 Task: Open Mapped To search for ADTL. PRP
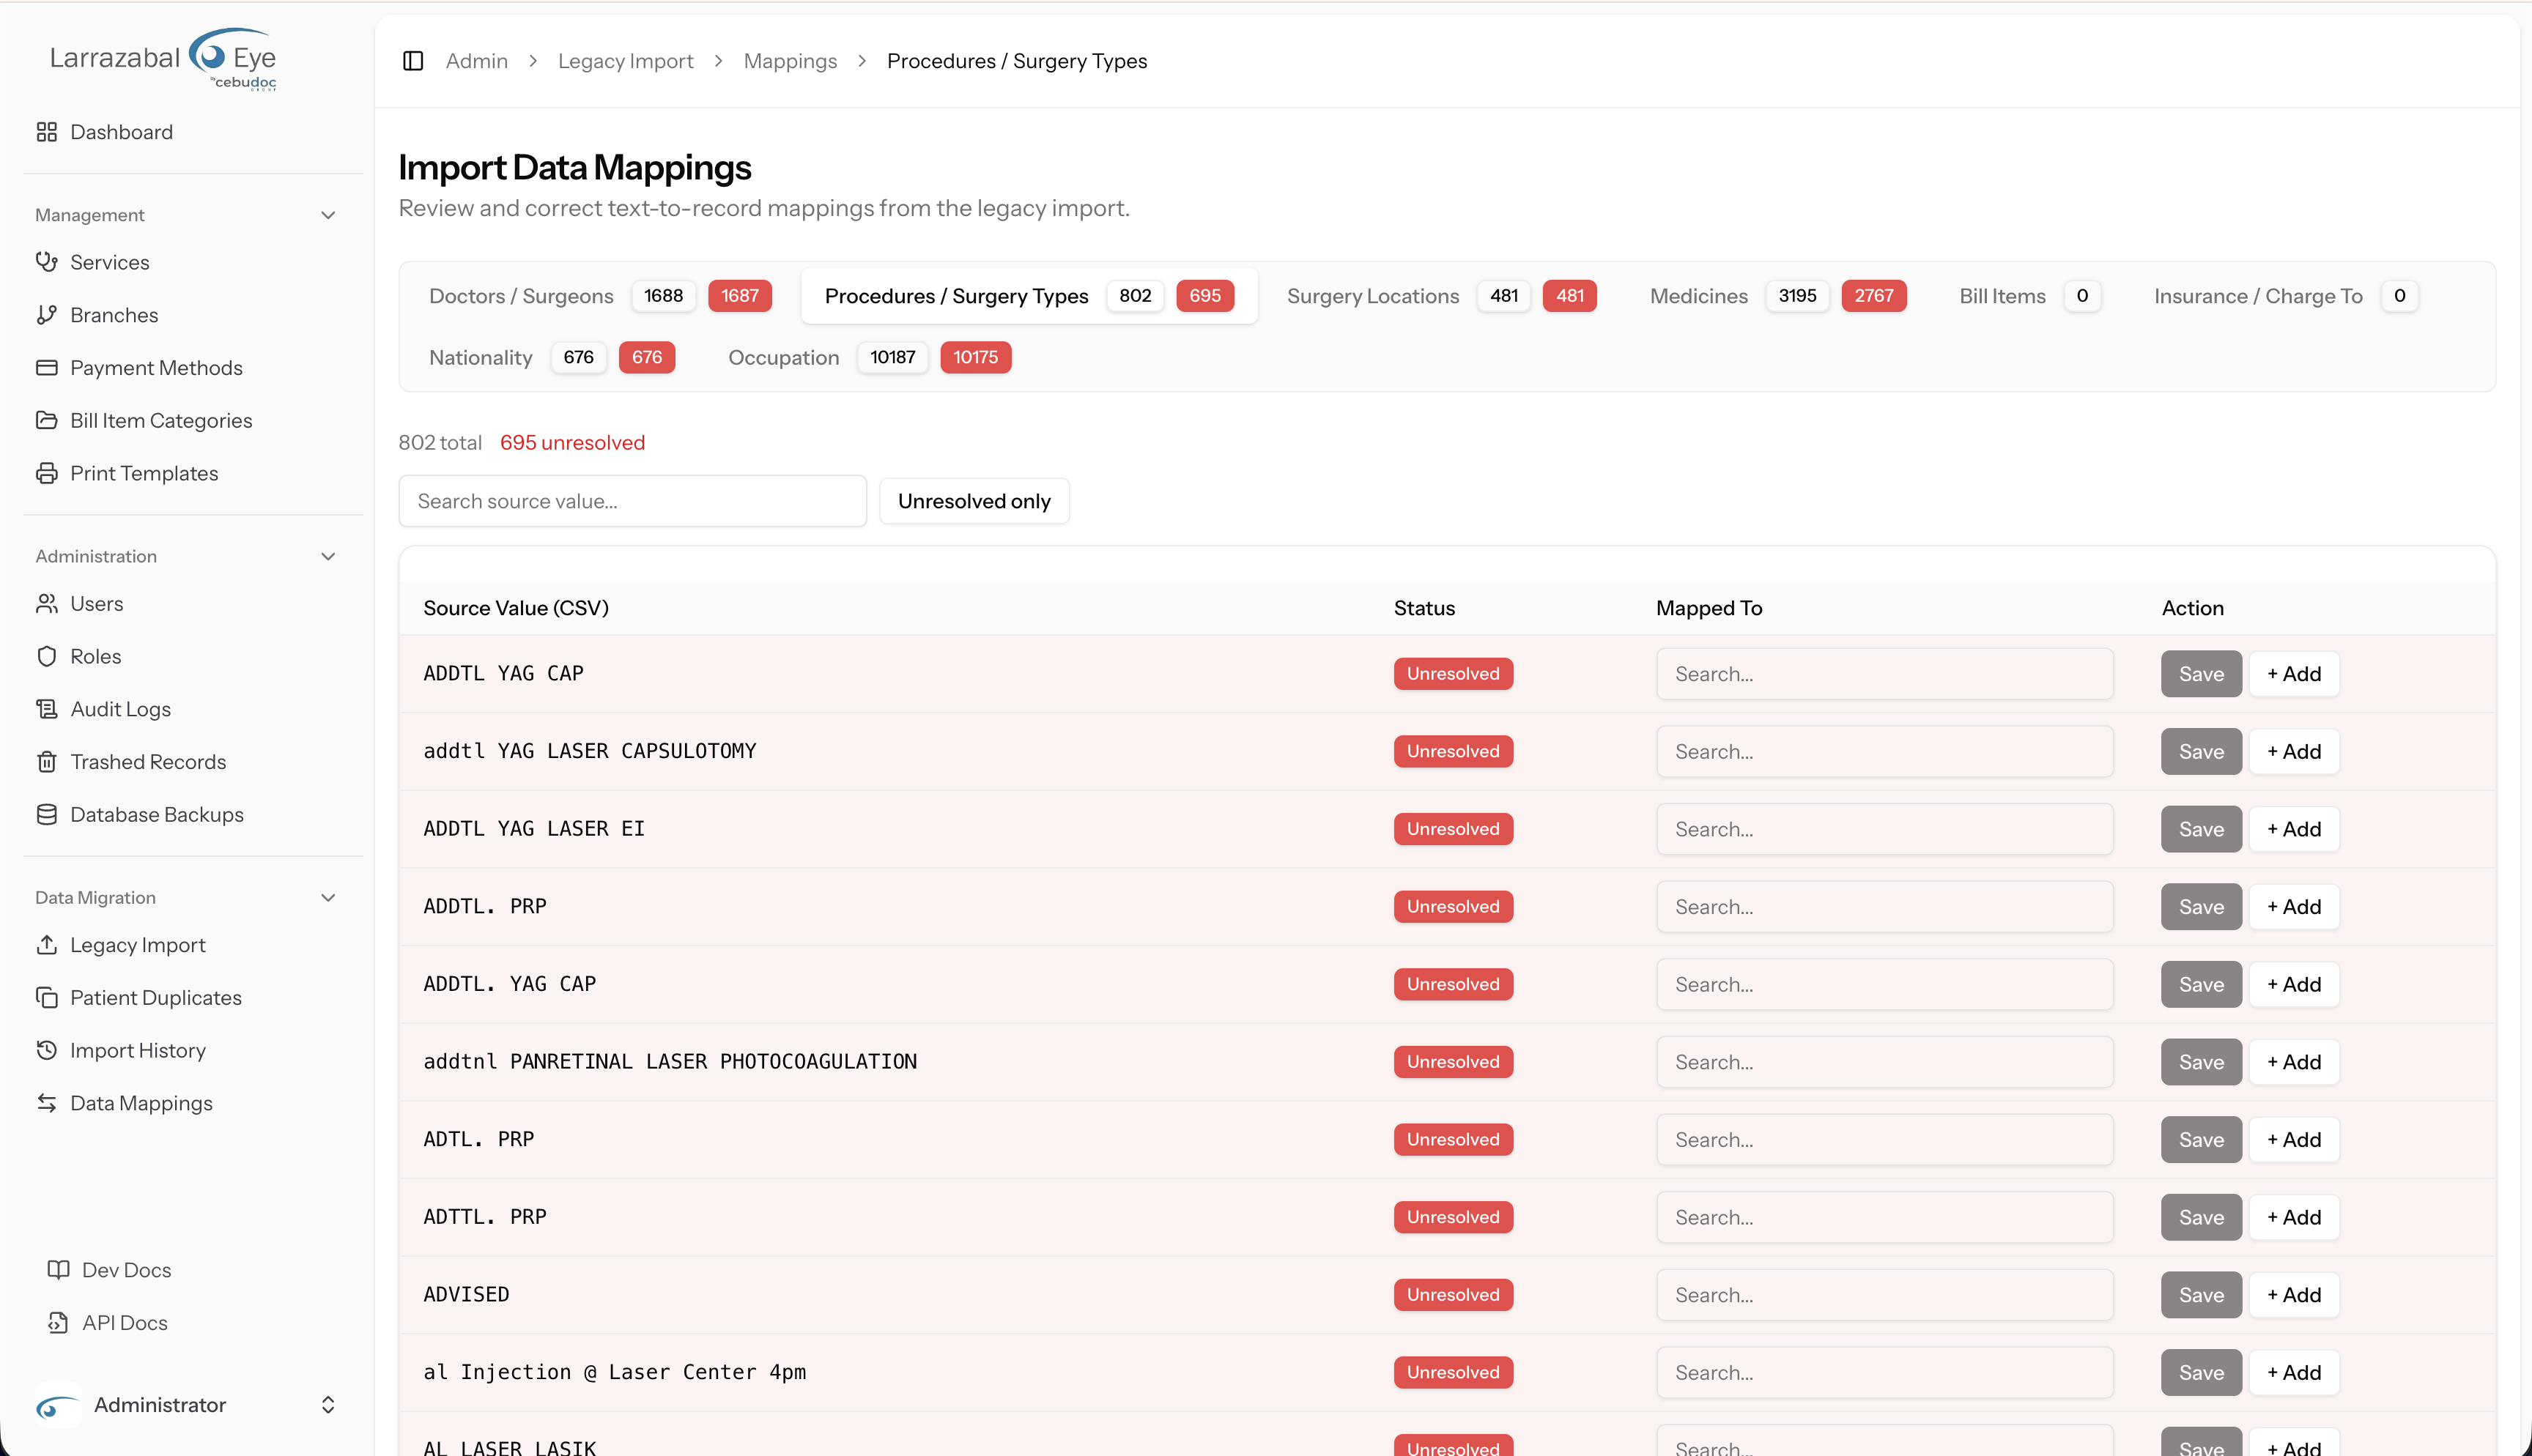(1885, 1140)
